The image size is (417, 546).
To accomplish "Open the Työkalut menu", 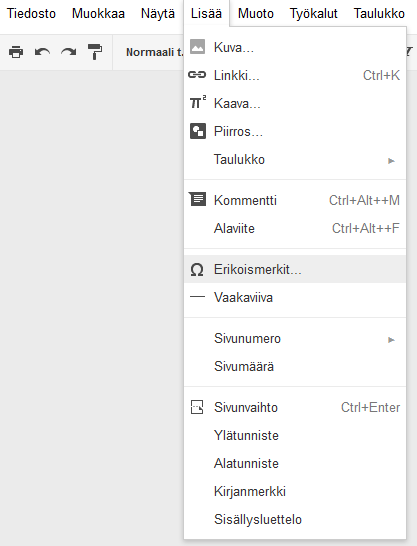I will (314, 14).
